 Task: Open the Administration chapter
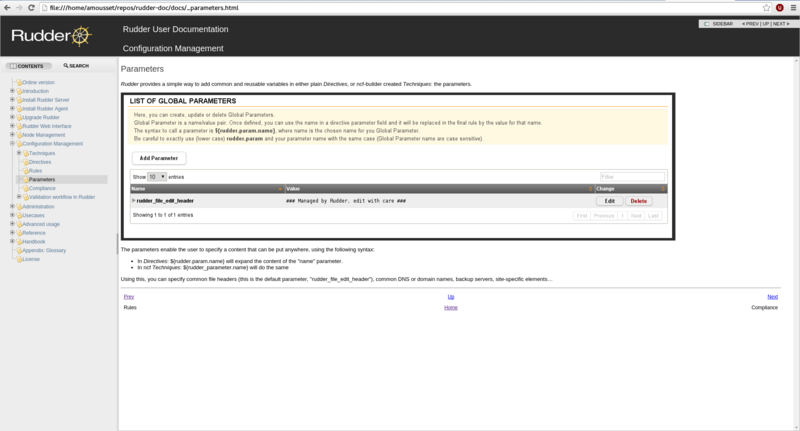[x=38, y=207]
